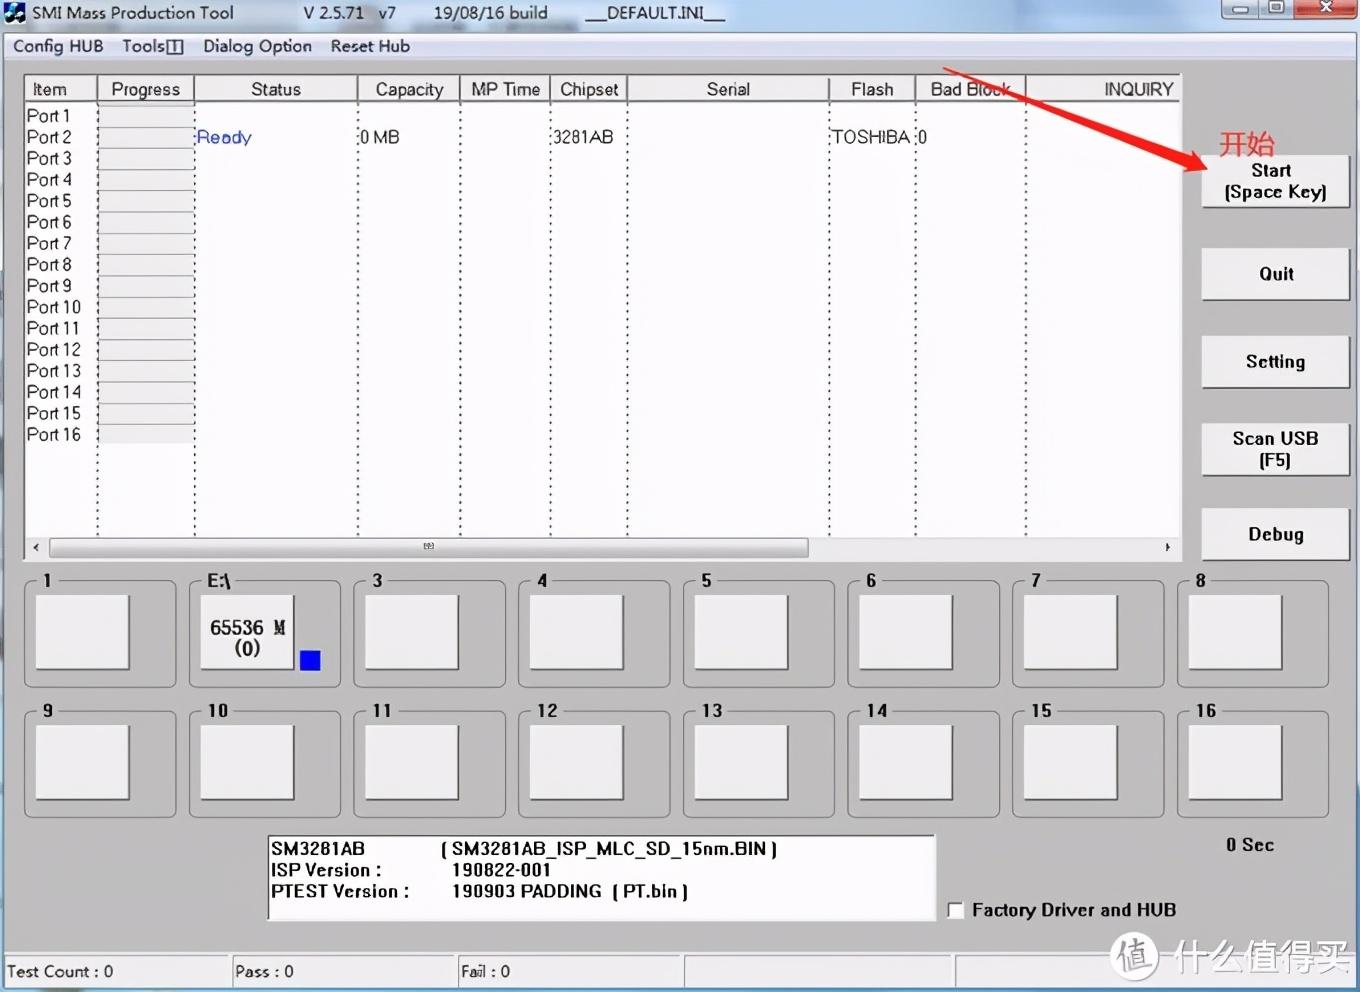Select empty port slot 8
This screenshot has height=992, width=1360.
tap(1235, 632)
